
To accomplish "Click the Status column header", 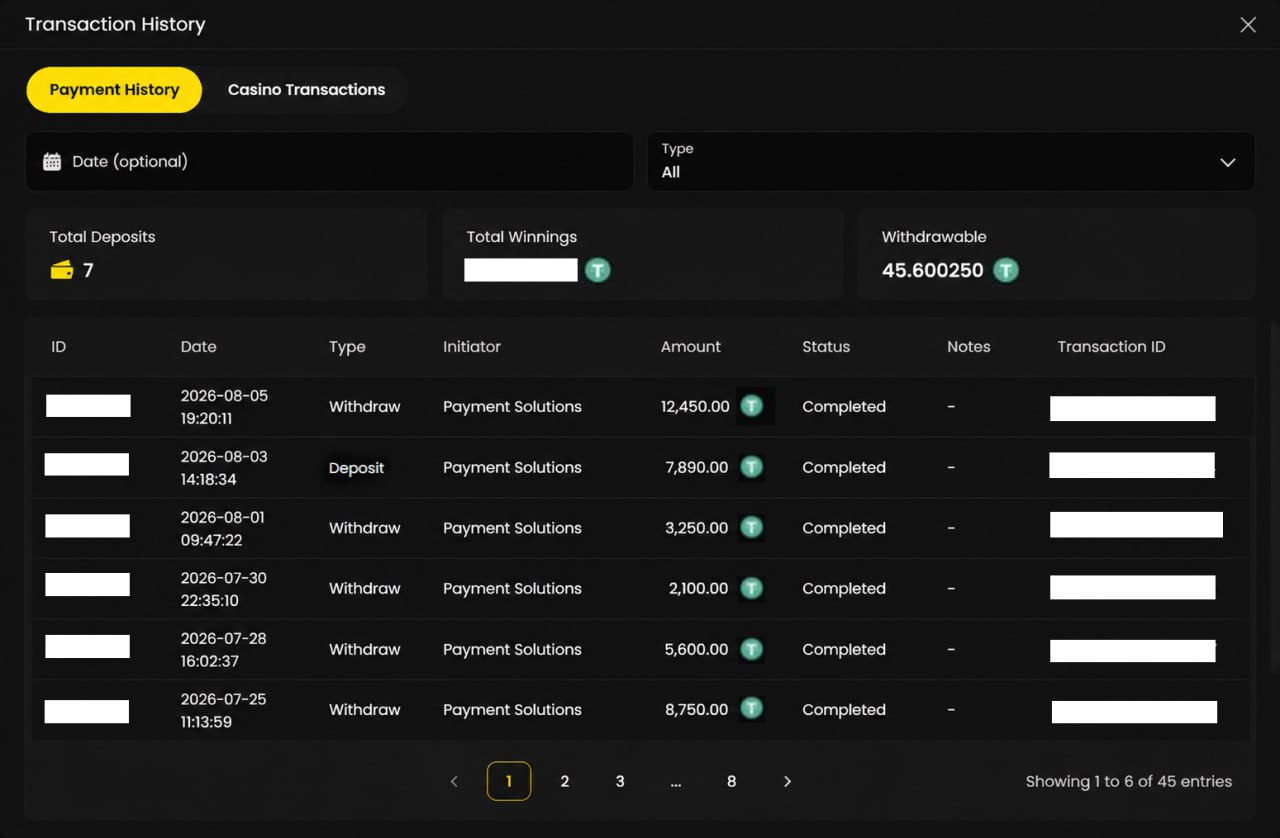I will click(826, 347).
